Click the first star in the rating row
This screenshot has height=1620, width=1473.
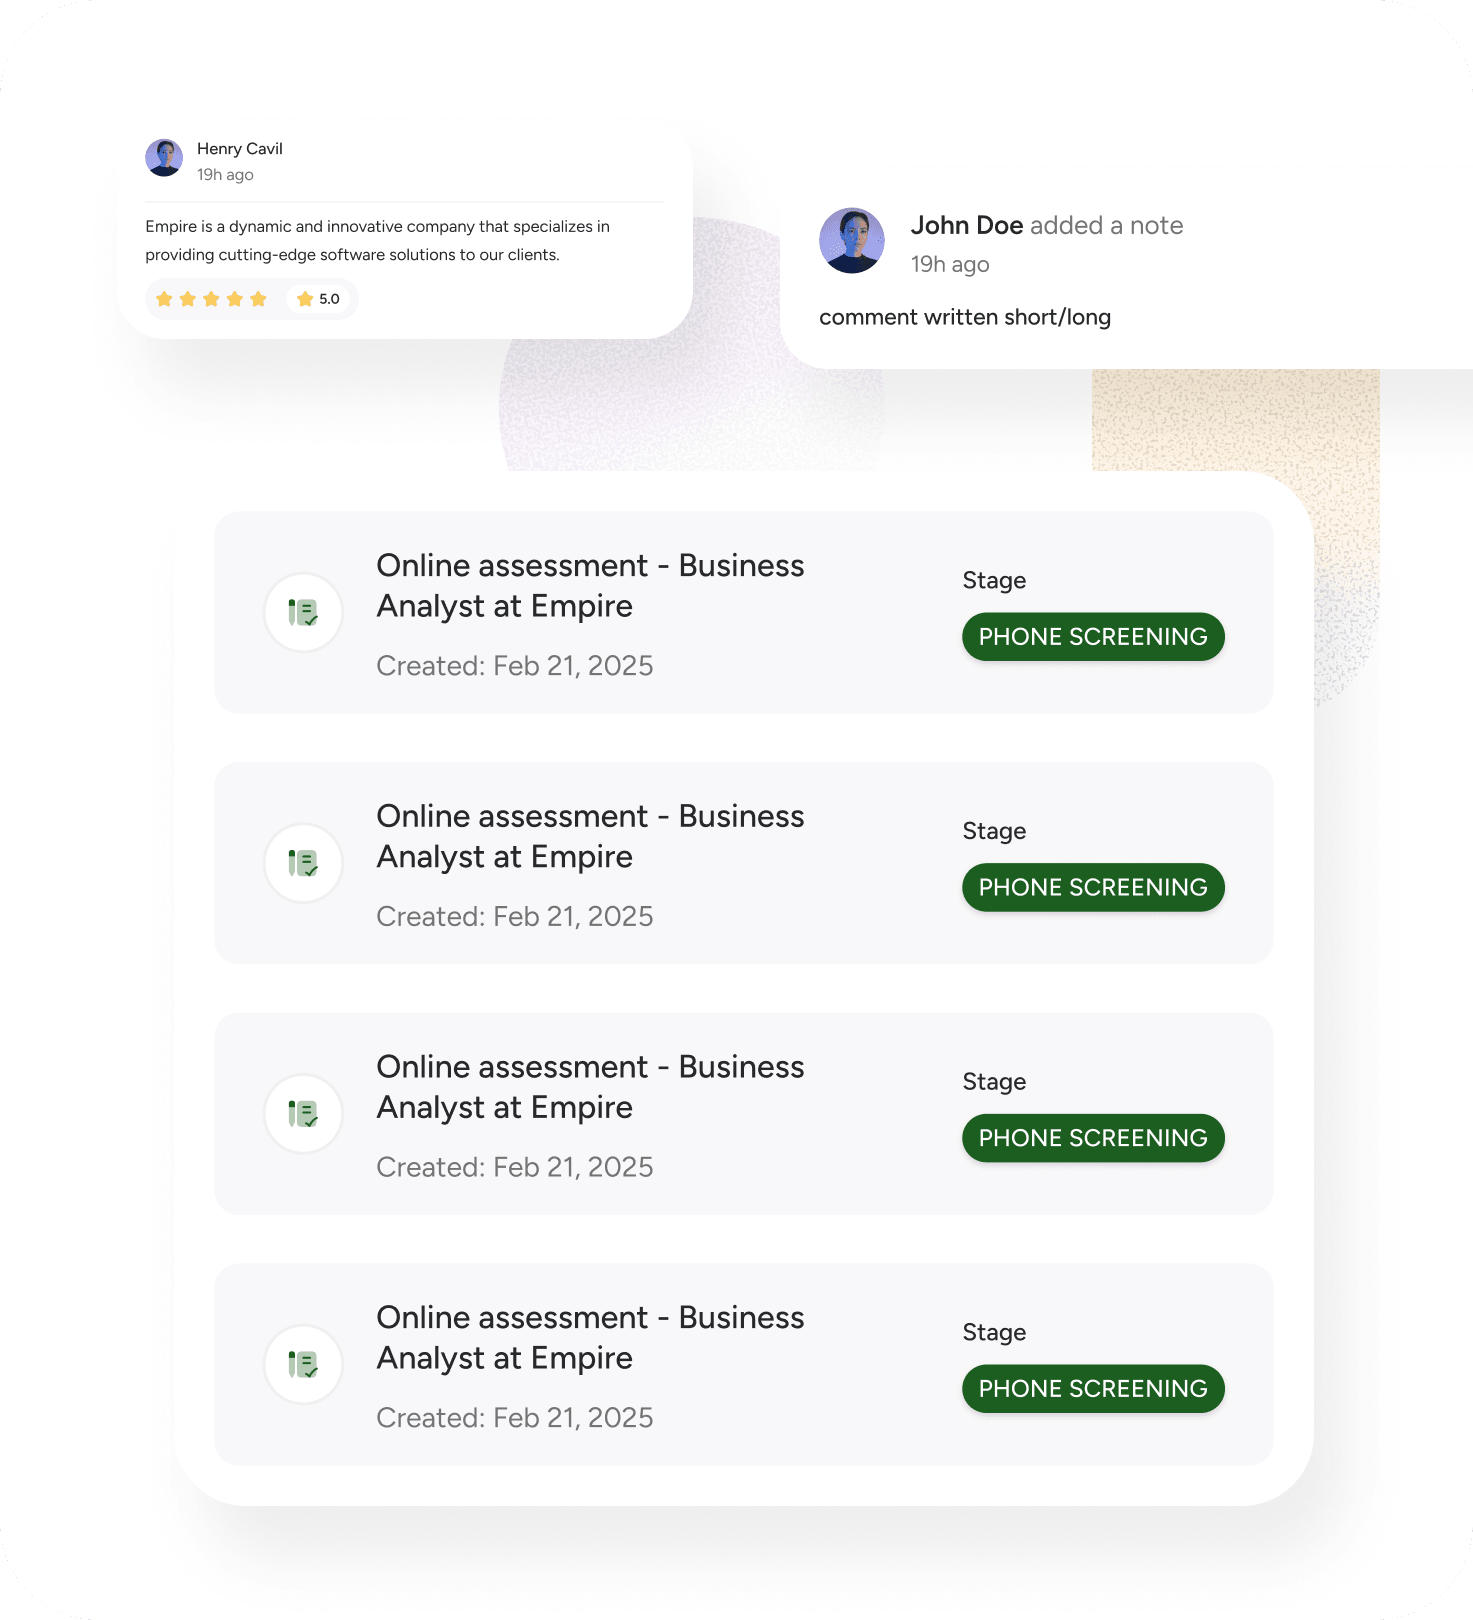(x=165, y=299)
